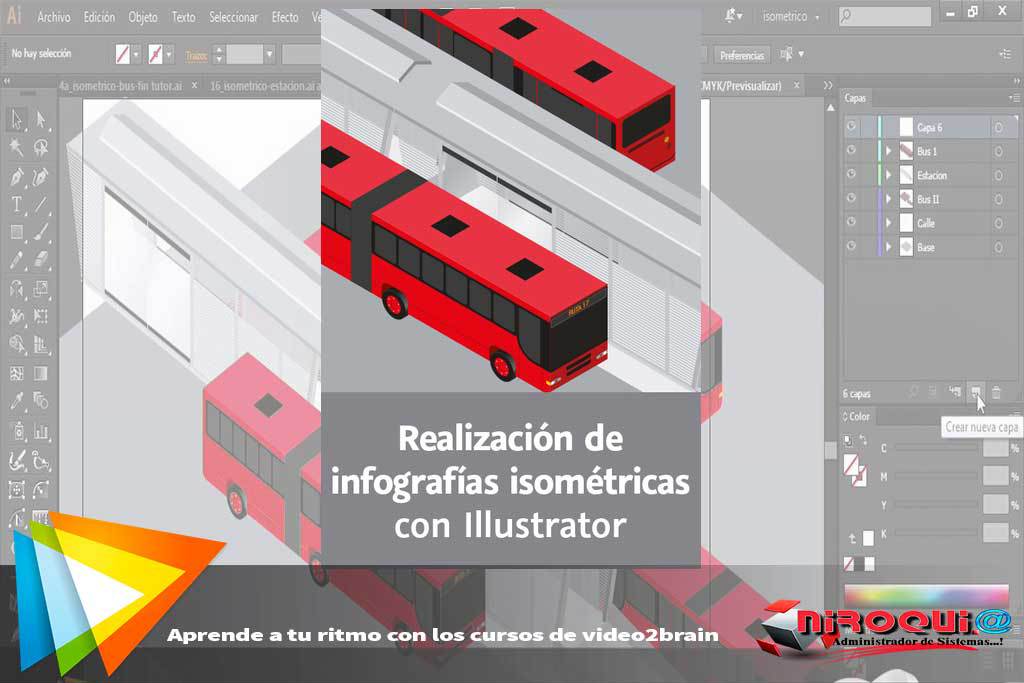The width and height of the screenshot is (1024, 683).
Task: Close the 4a_isometrico-bus-fin tutor.ai tab
Action: pyautogui.click(x=194, y=86)
